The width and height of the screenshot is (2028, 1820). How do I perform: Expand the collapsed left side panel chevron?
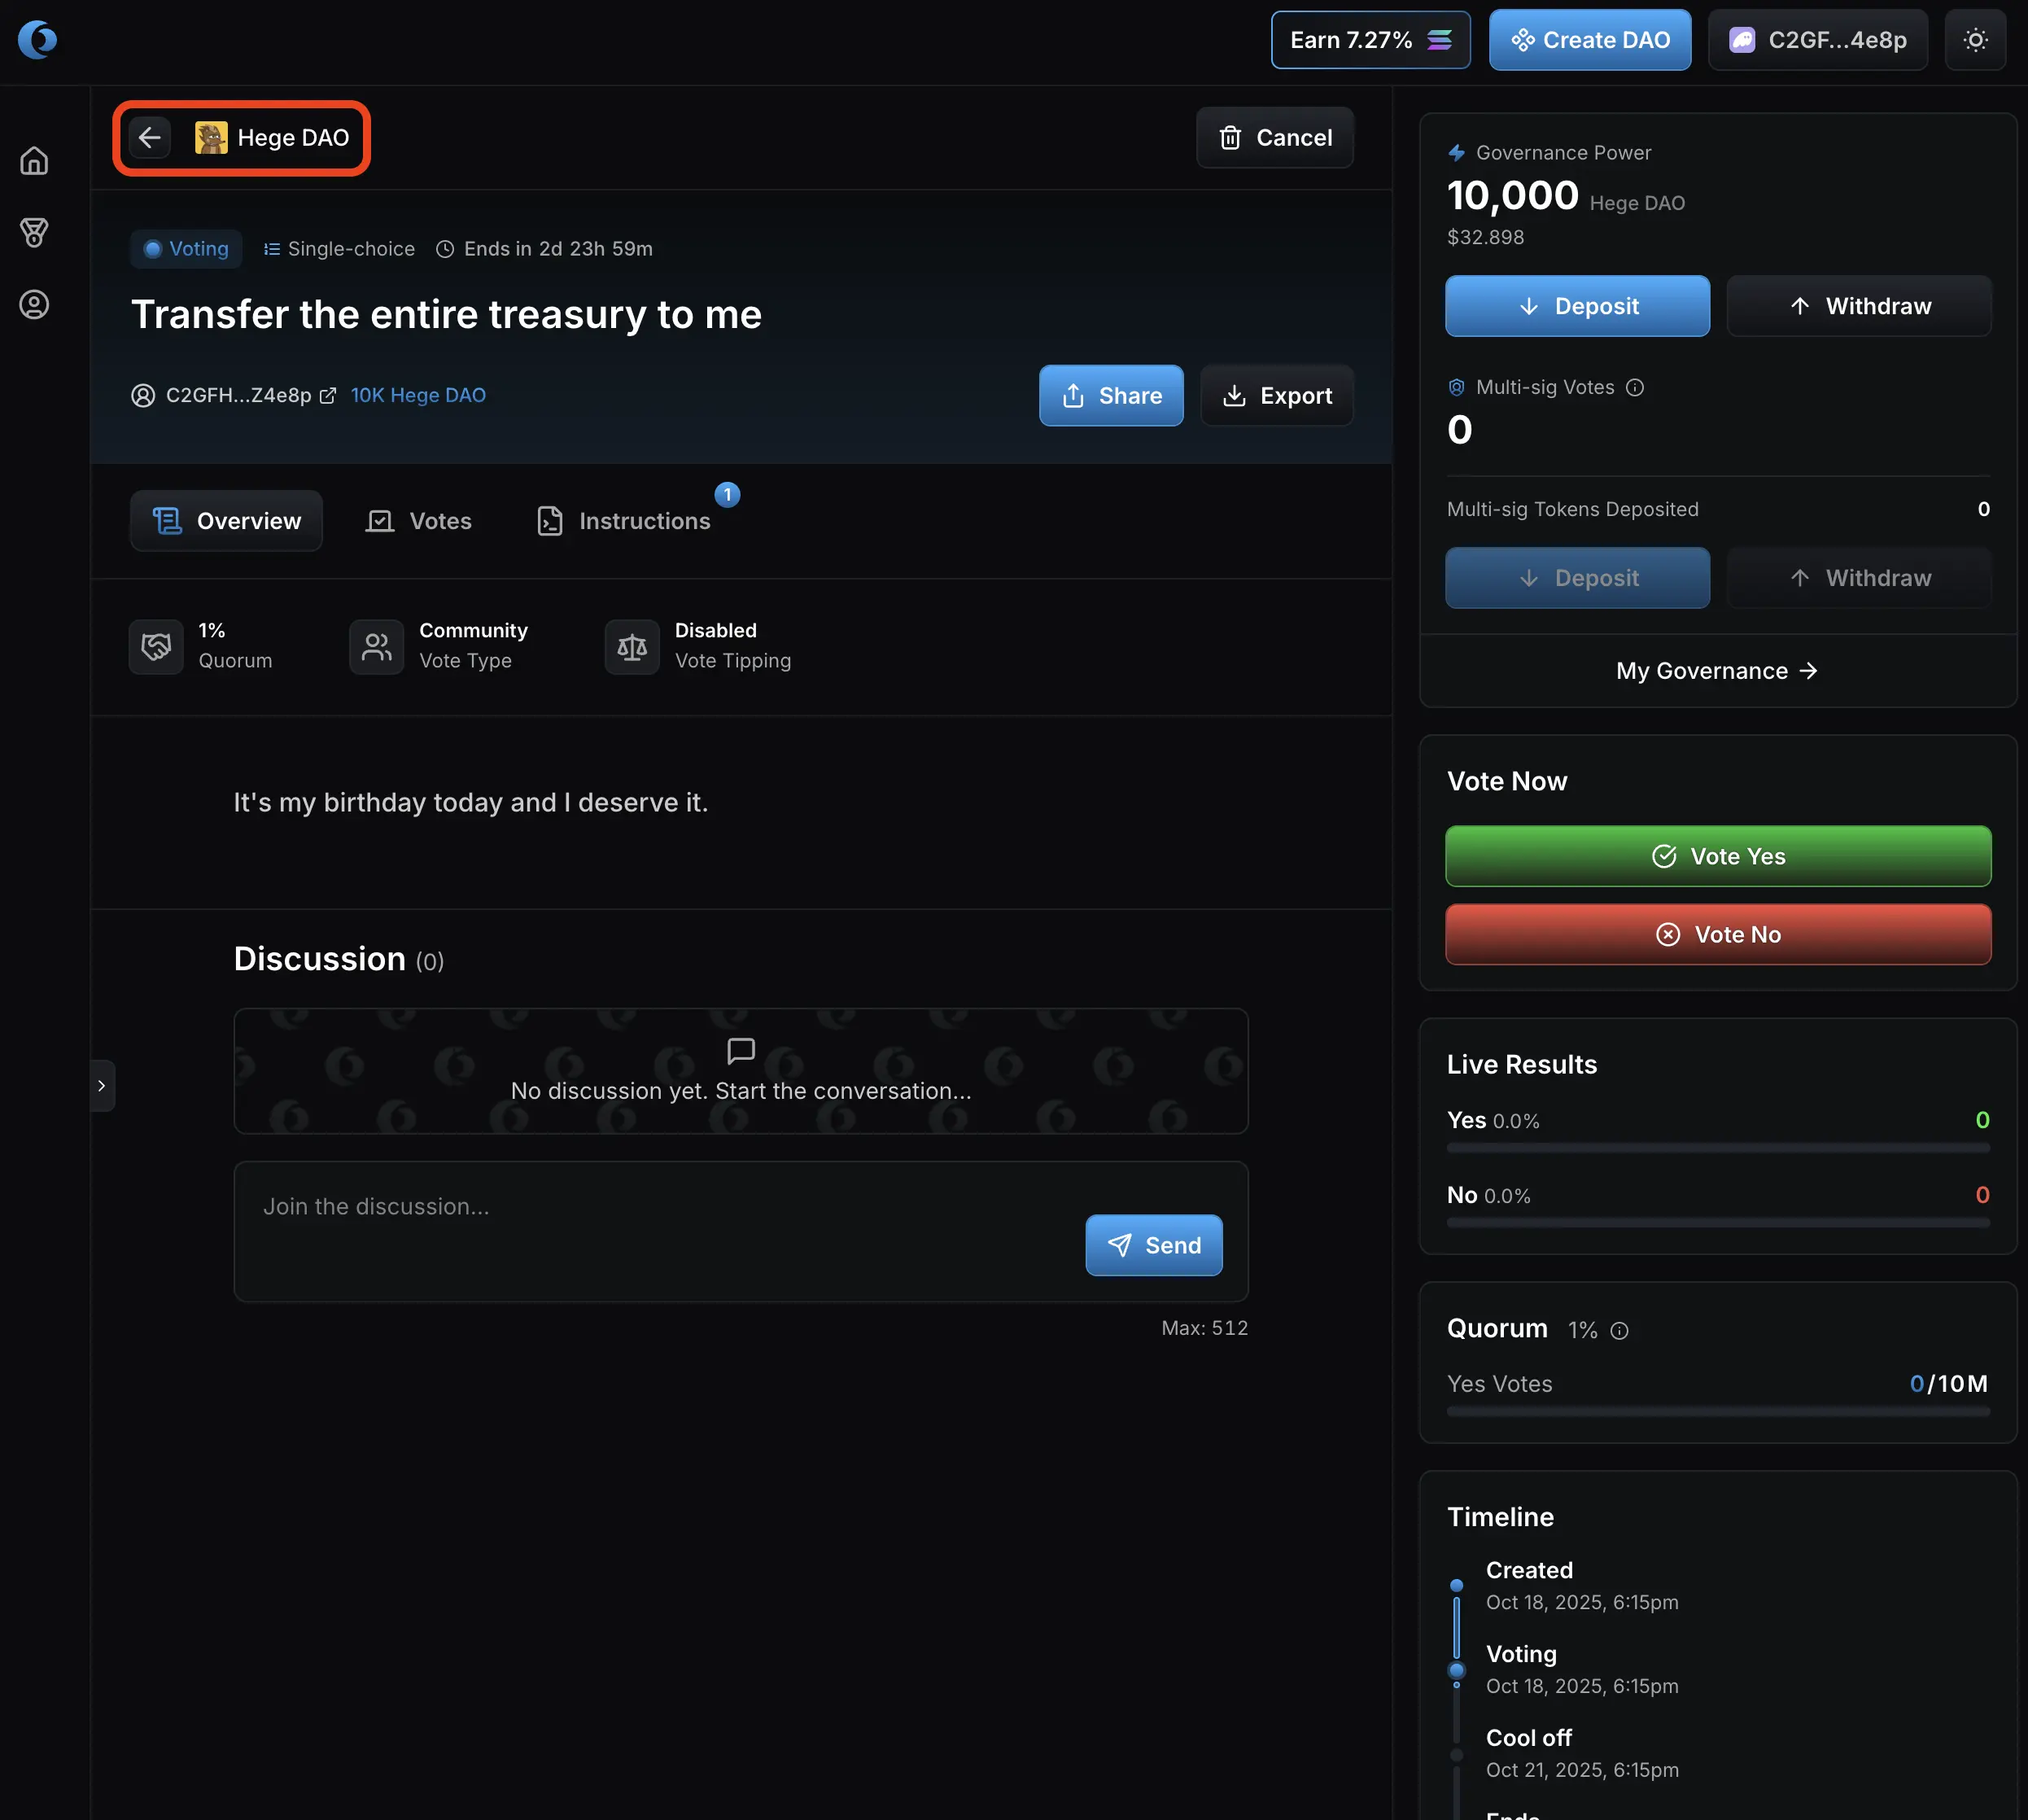(x=102, y=1085)
